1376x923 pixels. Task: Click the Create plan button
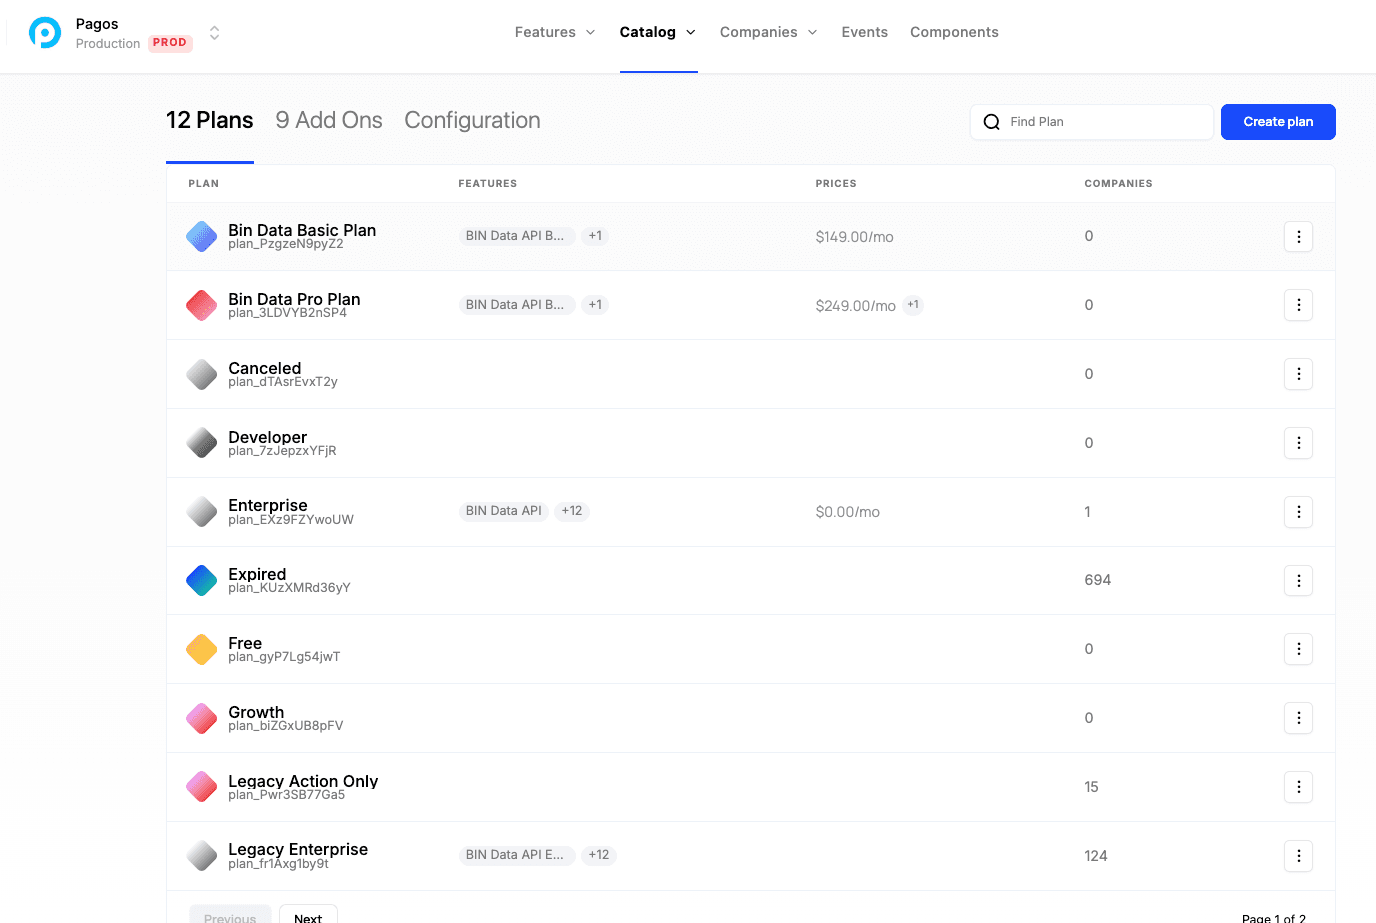click(1277, 122)
